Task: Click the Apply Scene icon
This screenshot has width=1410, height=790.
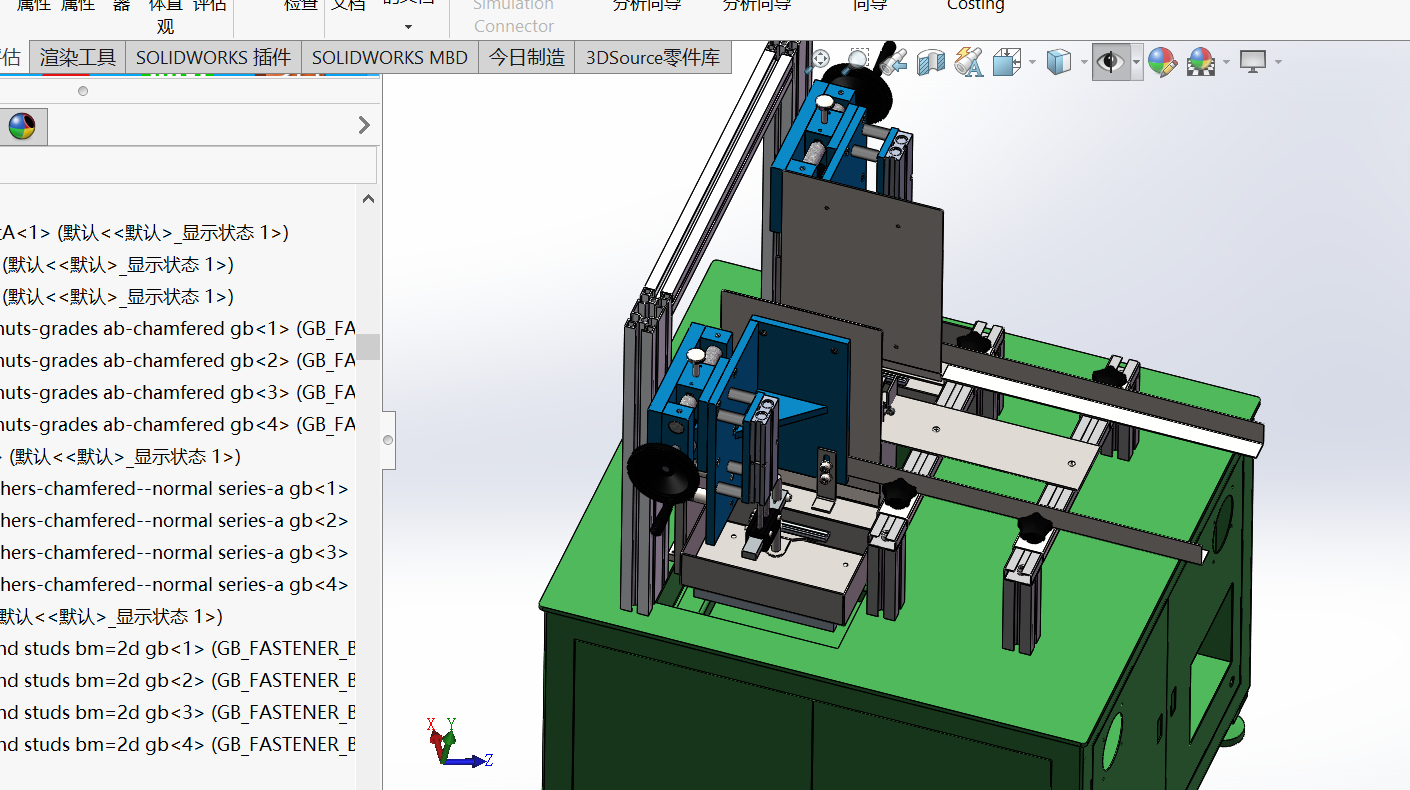Action: point(1200,62)
